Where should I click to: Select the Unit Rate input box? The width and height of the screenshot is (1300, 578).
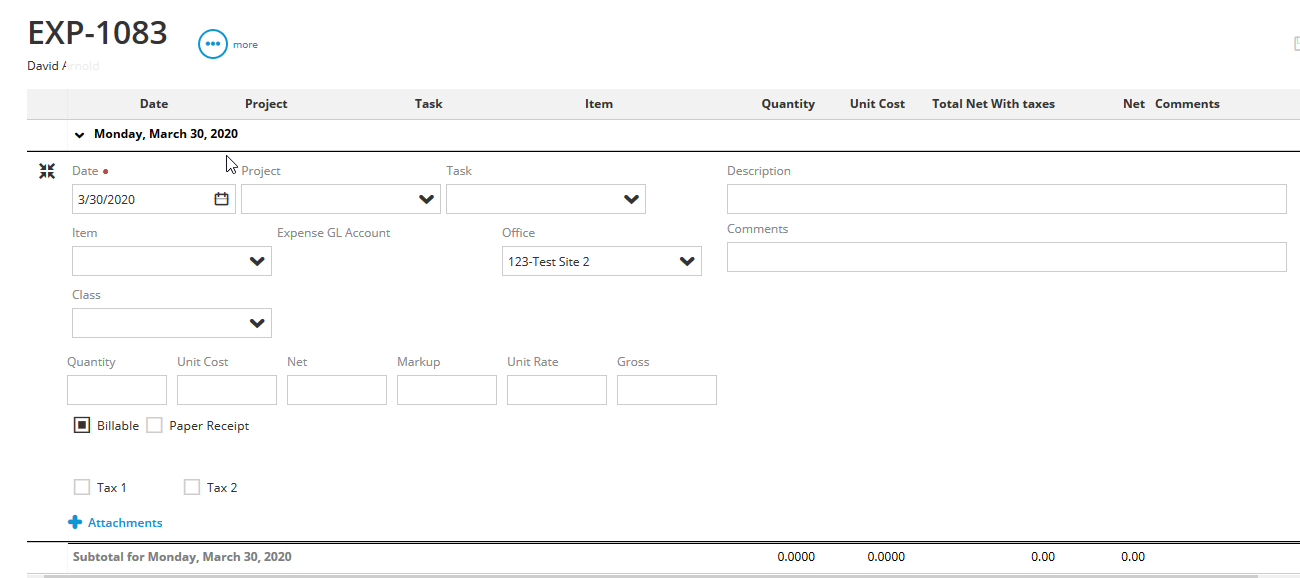pyautogui.click(x=557, y=390)
